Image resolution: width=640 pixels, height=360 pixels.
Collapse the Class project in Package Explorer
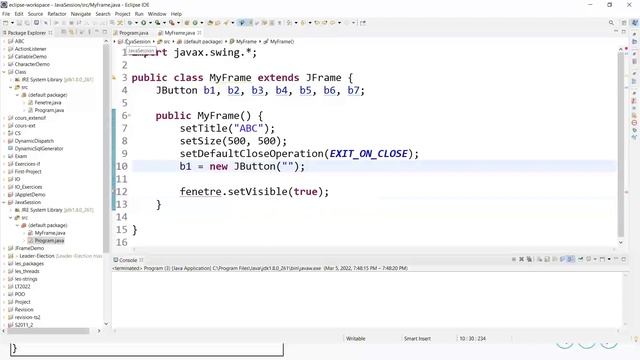(4, 72)
